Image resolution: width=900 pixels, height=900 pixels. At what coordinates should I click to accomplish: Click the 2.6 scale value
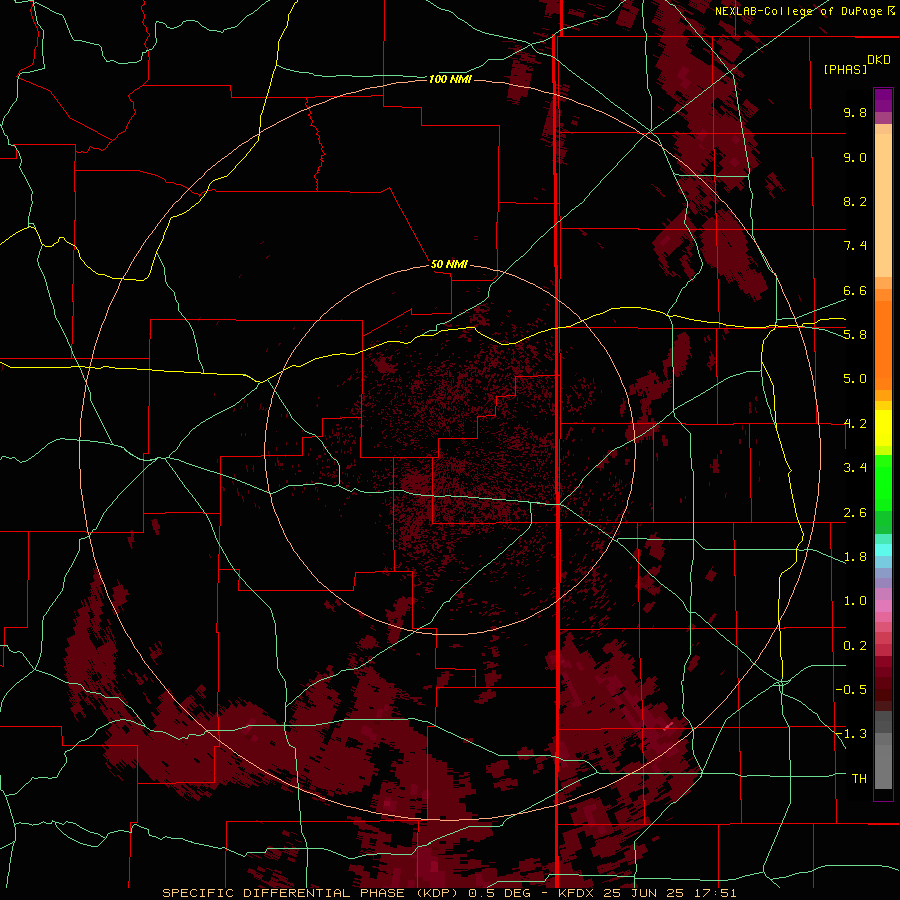tap(855, 513)
